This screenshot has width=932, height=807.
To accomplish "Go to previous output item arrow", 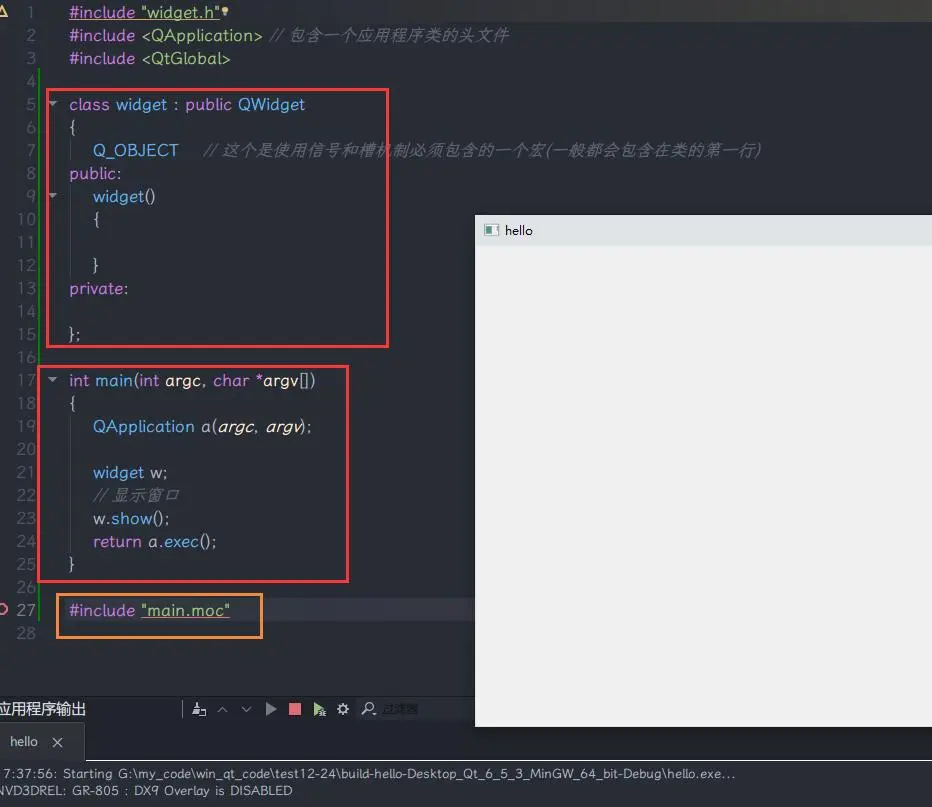I will pos(223,709).
